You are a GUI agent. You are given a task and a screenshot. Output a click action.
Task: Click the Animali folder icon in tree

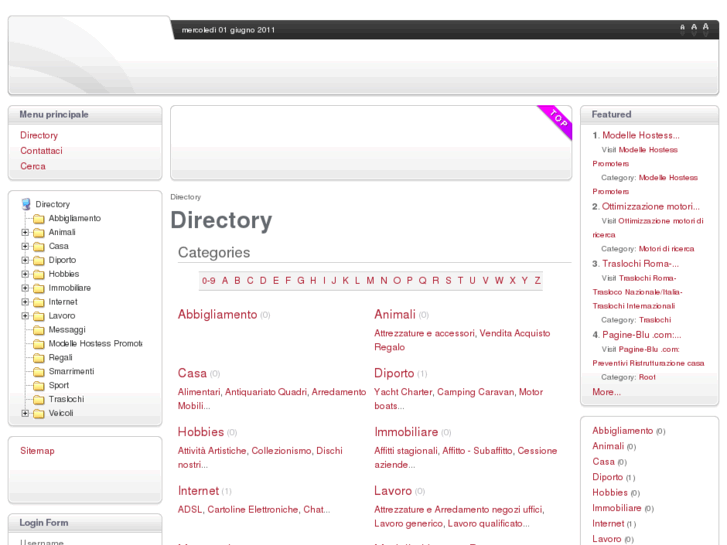(39, 232)
